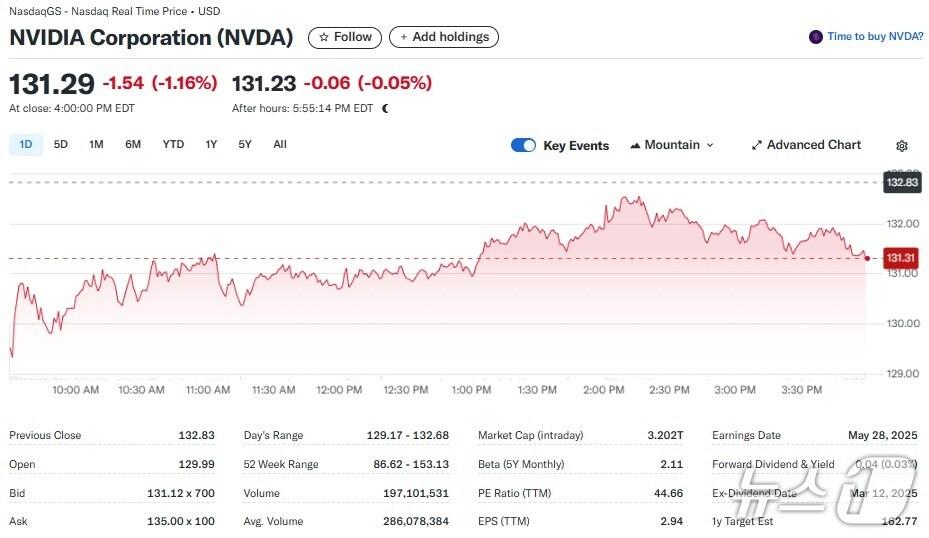This screenshot has width=929, height=538.
Task: Click the Advanced Chart expand arrows icon
Action: coord(757,145)
